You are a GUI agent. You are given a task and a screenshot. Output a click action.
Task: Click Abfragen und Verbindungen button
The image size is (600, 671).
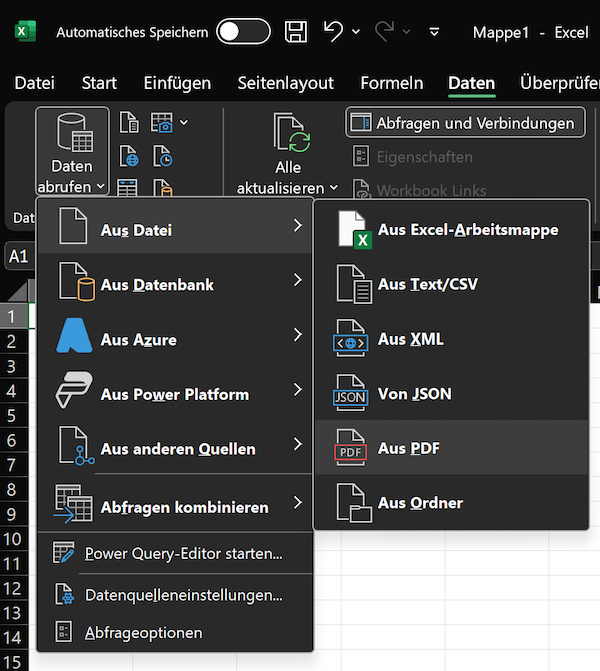coord(465,123)
